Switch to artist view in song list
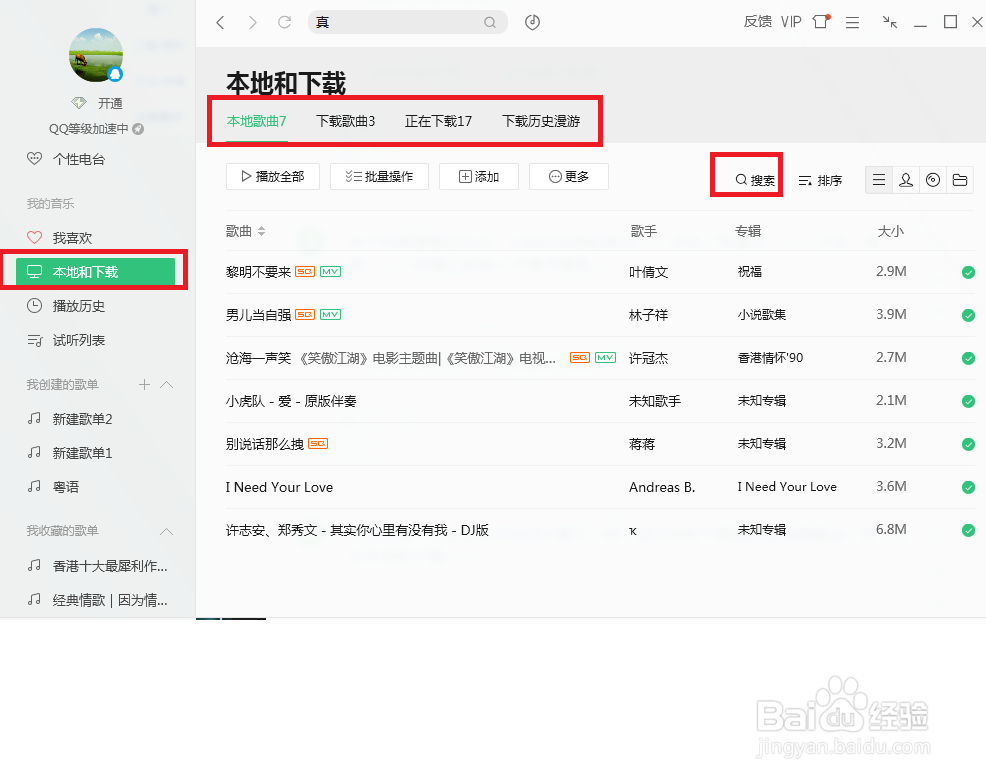 pos(906,180)
